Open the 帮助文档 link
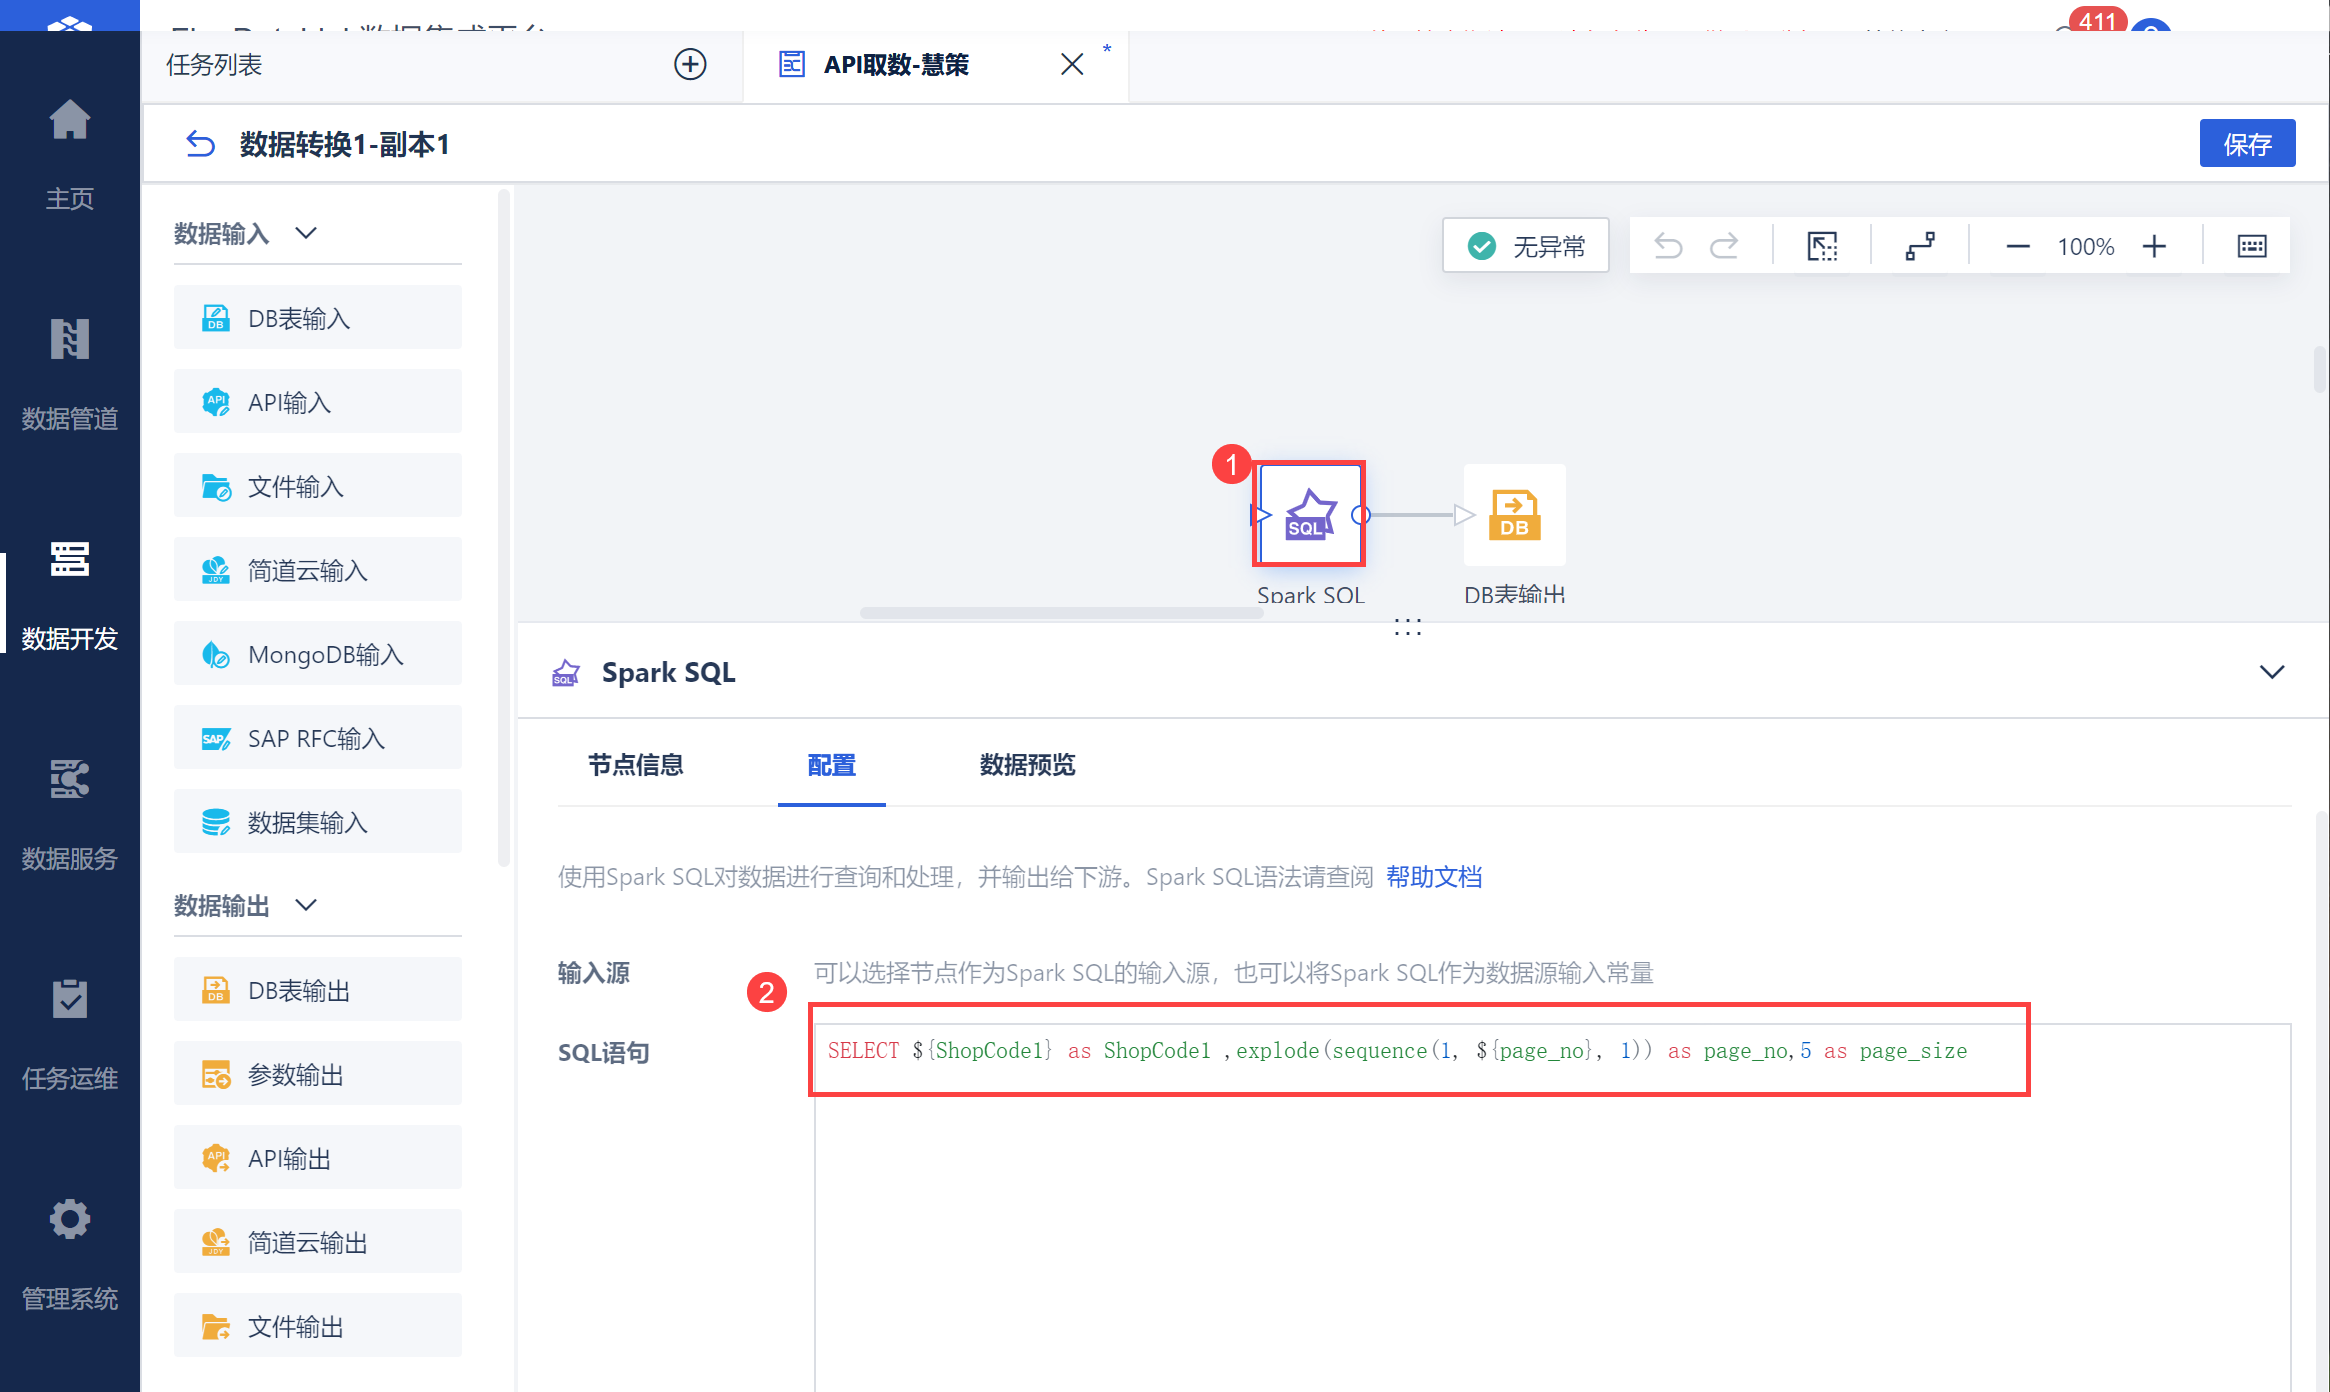This screenshot has height=1392, width=2330. [1433, 877]
